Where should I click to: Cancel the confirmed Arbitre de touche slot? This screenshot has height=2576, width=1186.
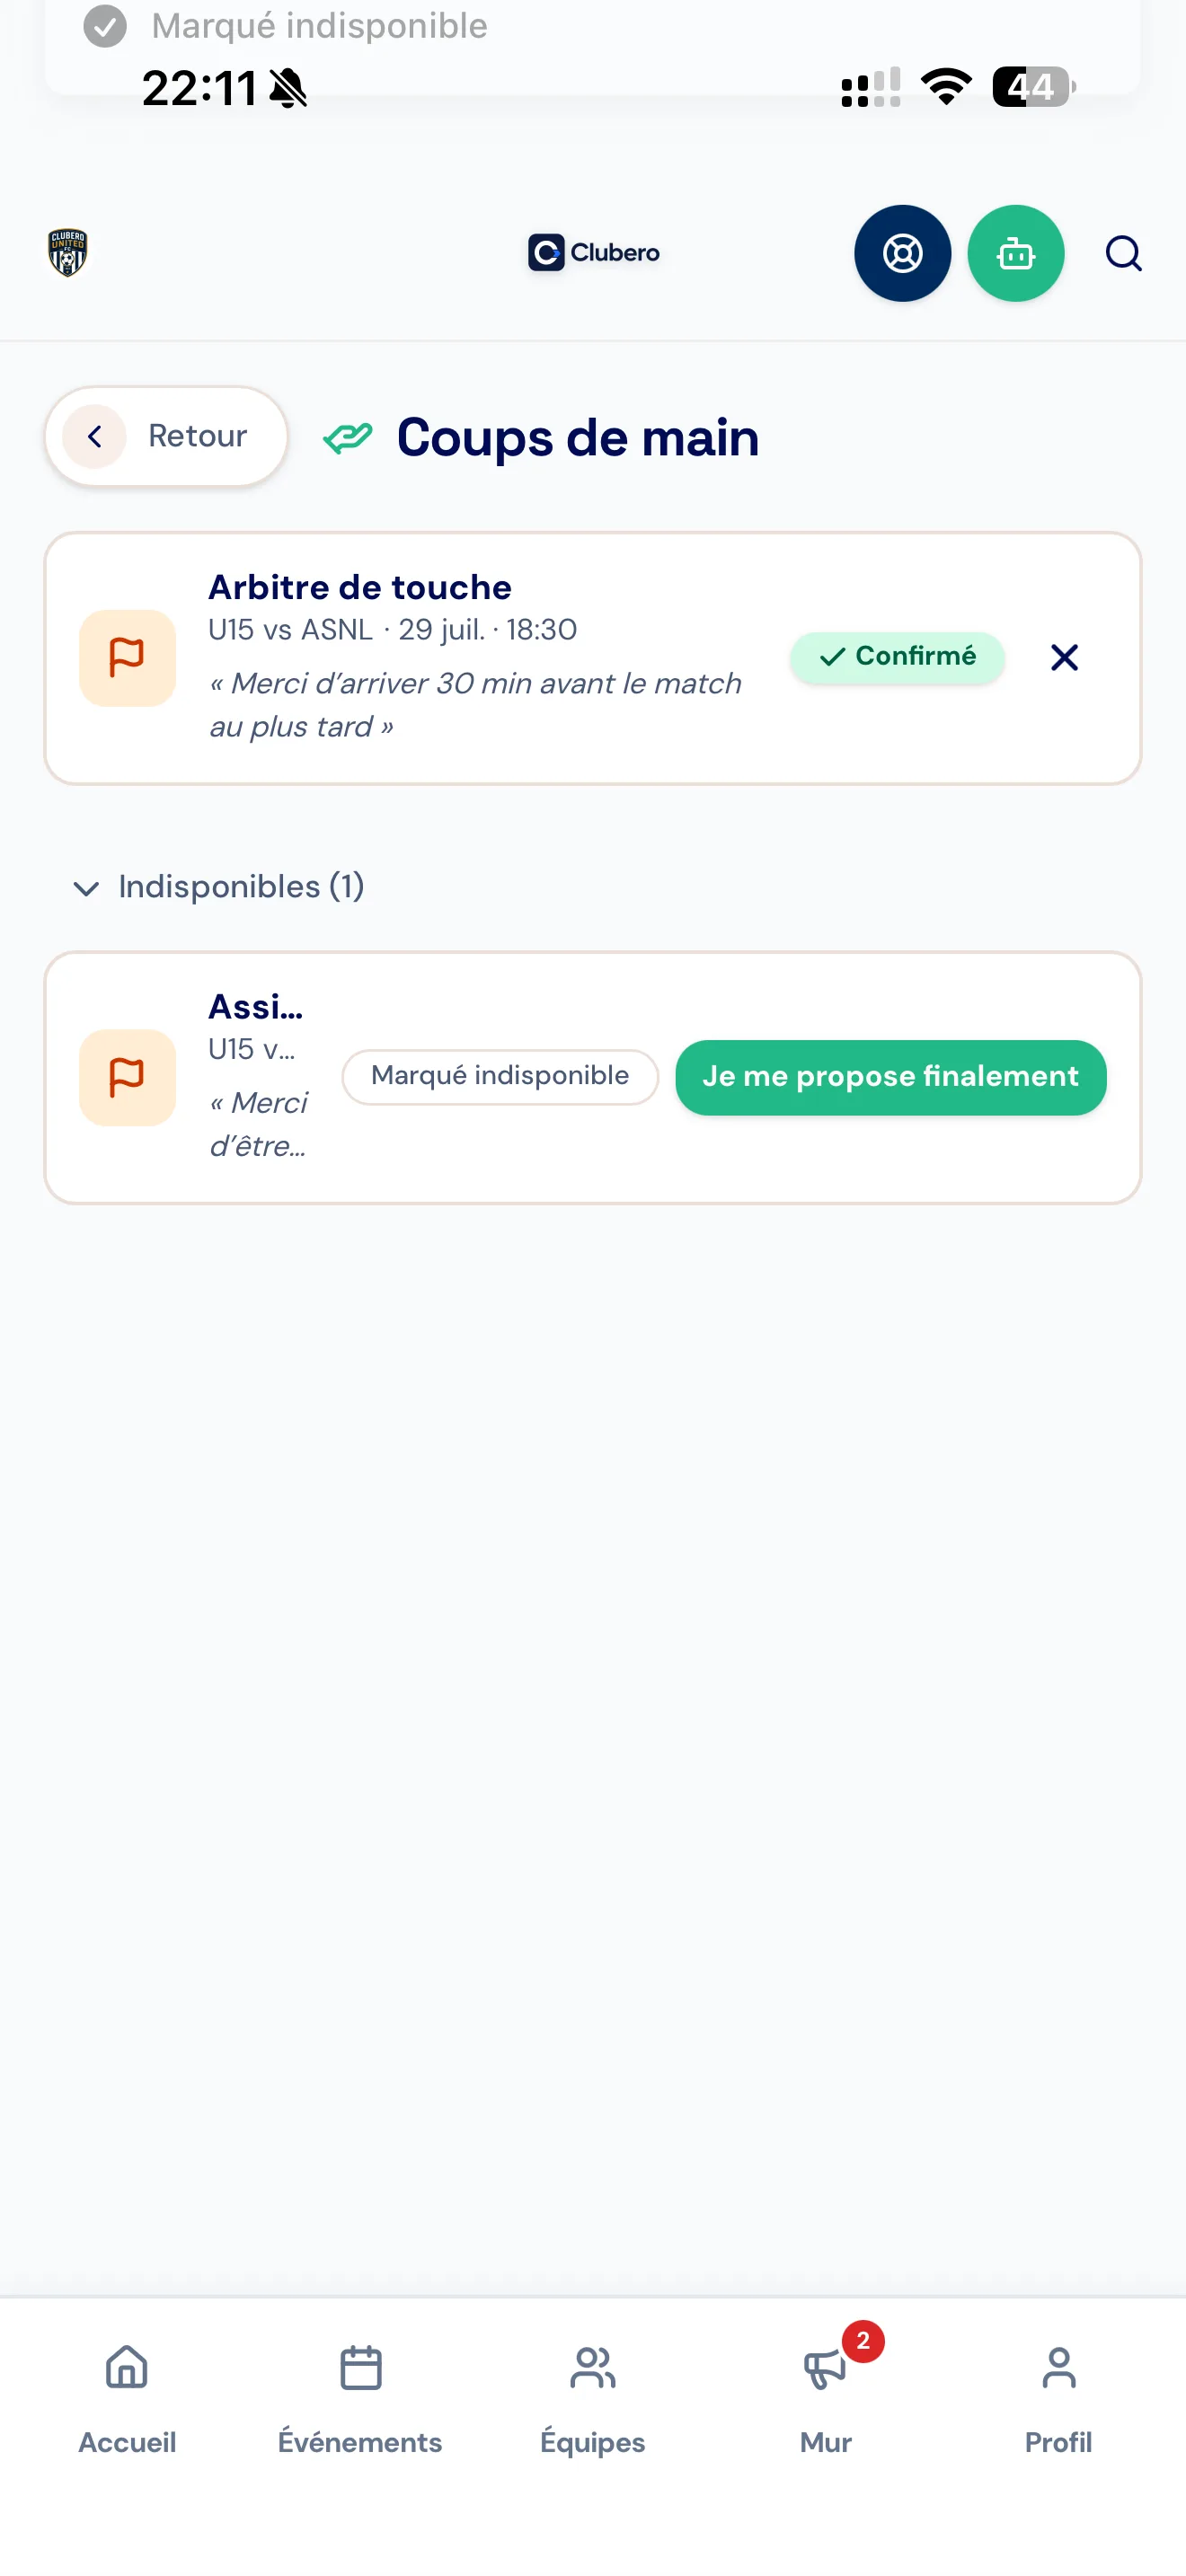[1064, 657]
